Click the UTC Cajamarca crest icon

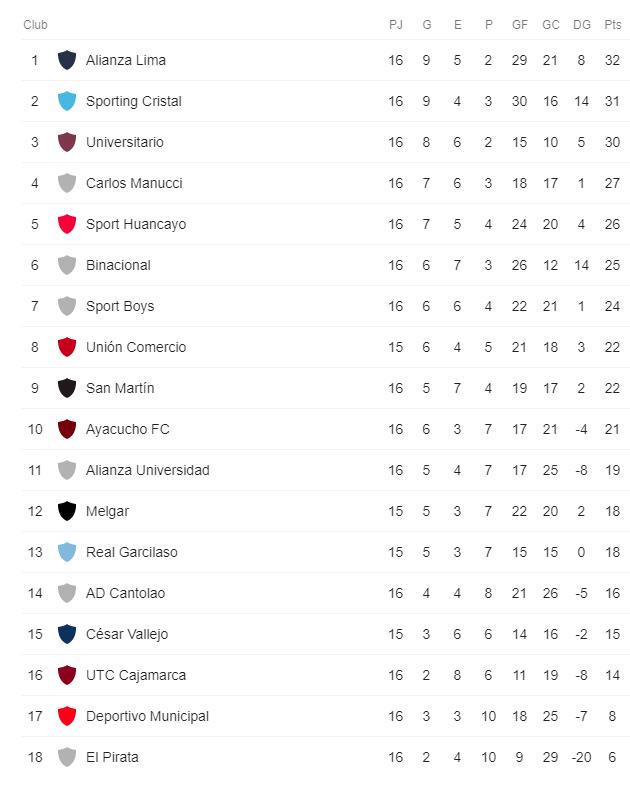pos(67,675)
